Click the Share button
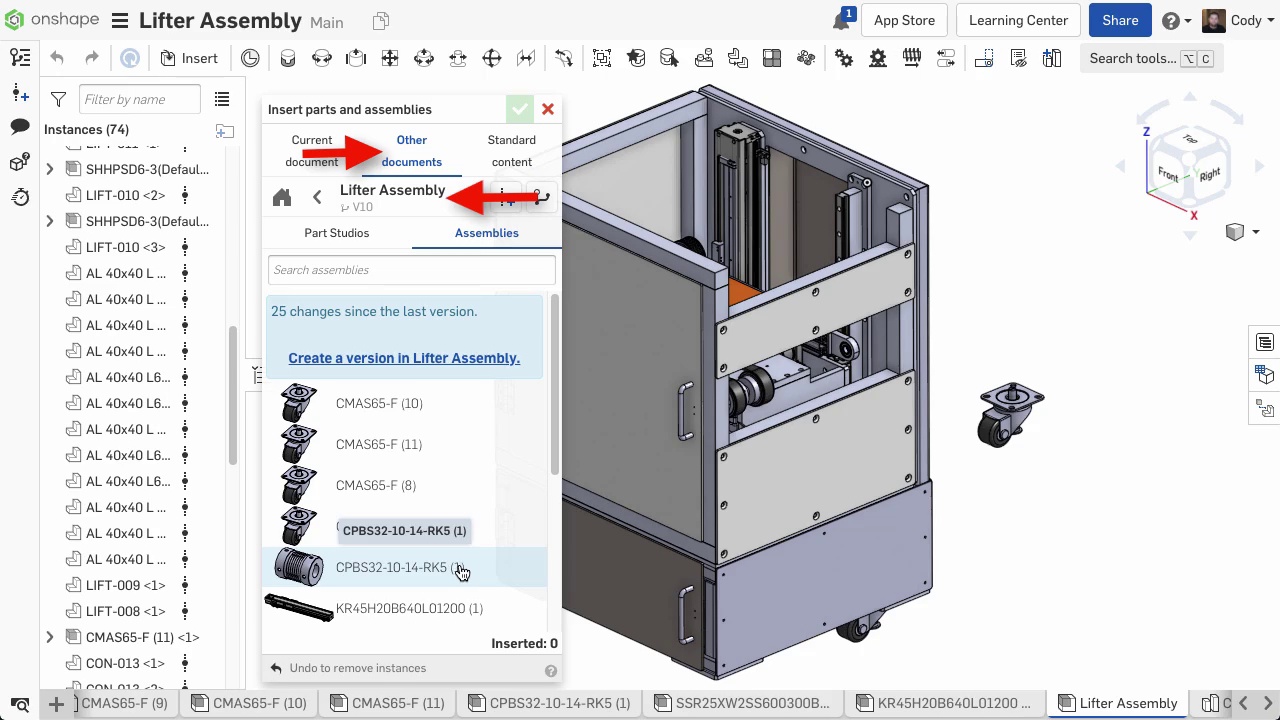 1120,21
